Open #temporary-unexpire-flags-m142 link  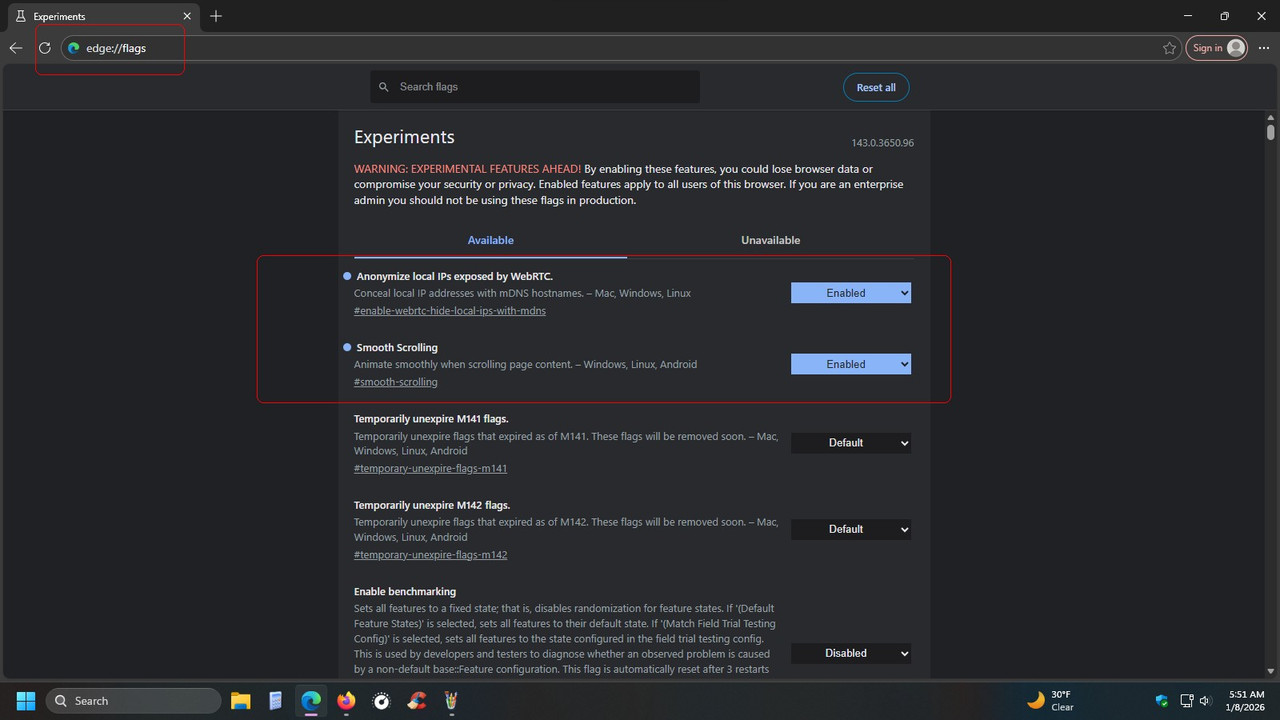pos(431,554)
